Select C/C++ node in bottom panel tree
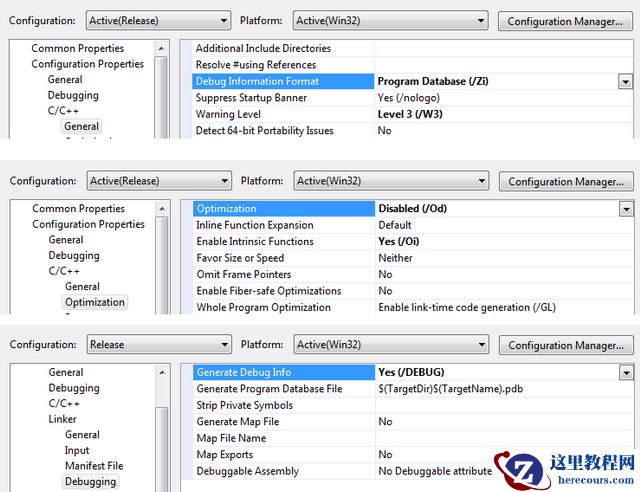 [x=64, y=403]
